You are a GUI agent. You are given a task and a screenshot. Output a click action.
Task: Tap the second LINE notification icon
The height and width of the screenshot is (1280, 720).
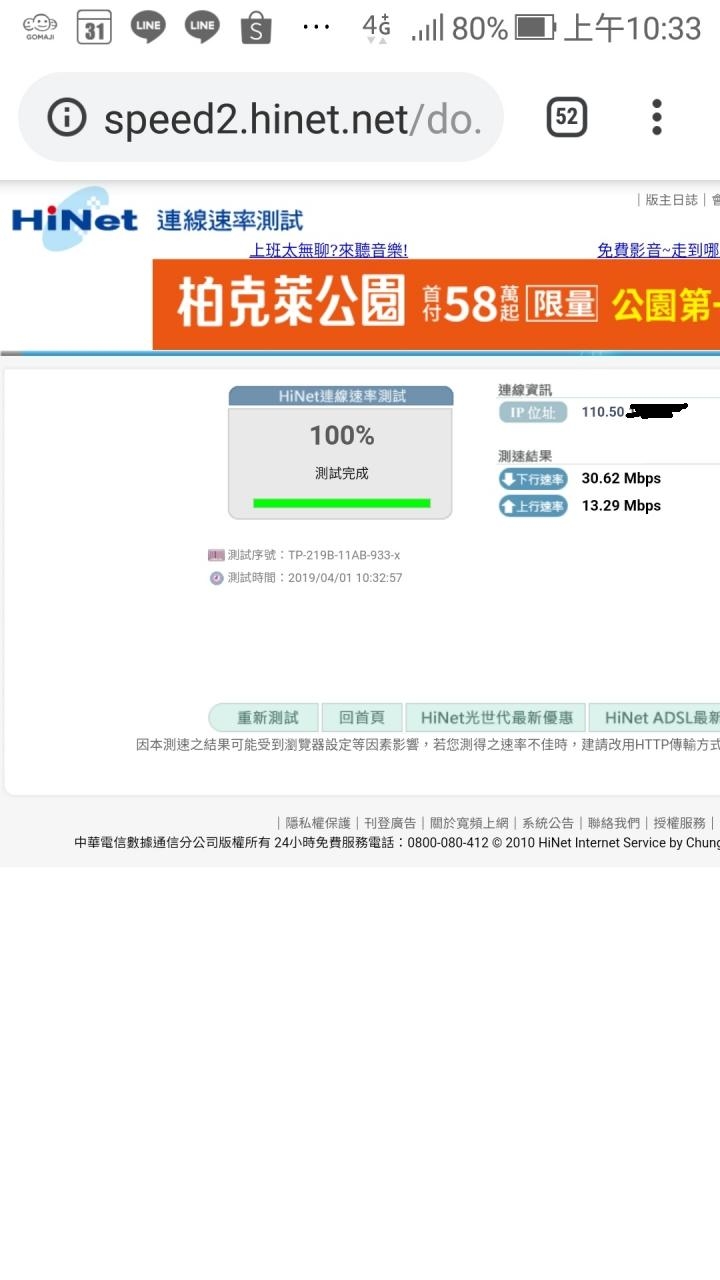202,28
